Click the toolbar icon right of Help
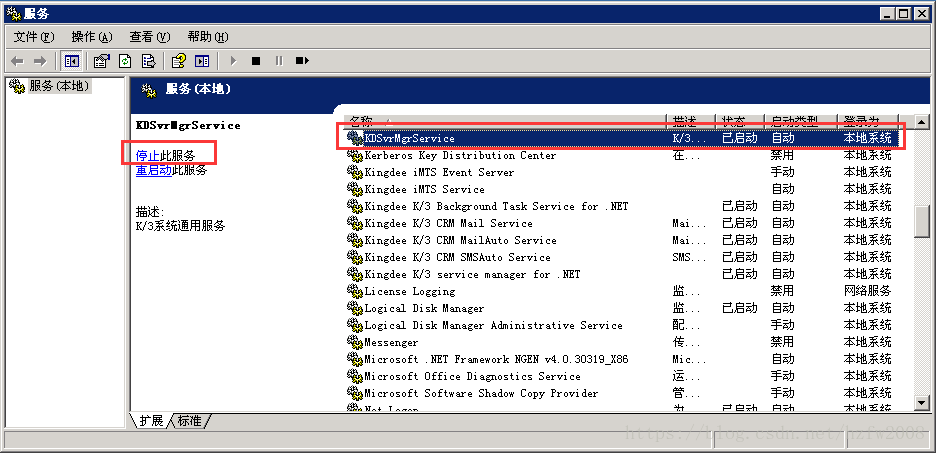Screen dimensions: 936x453 tap(202, 61)
